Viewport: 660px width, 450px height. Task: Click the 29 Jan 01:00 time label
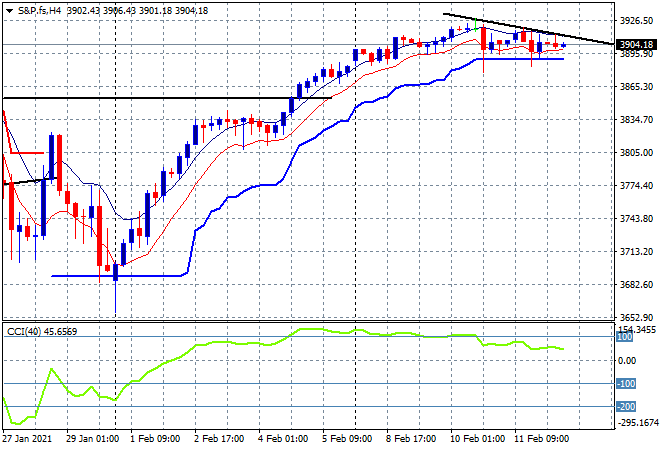coord(92,439)
